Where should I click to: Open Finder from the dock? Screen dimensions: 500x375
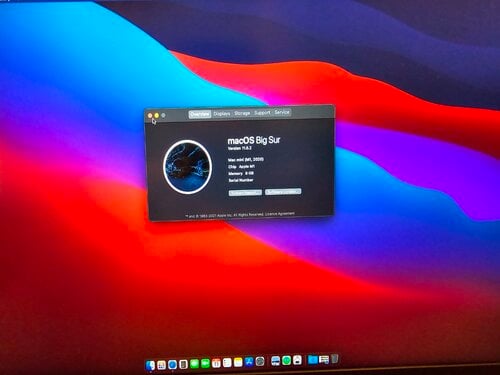point(150,365)
